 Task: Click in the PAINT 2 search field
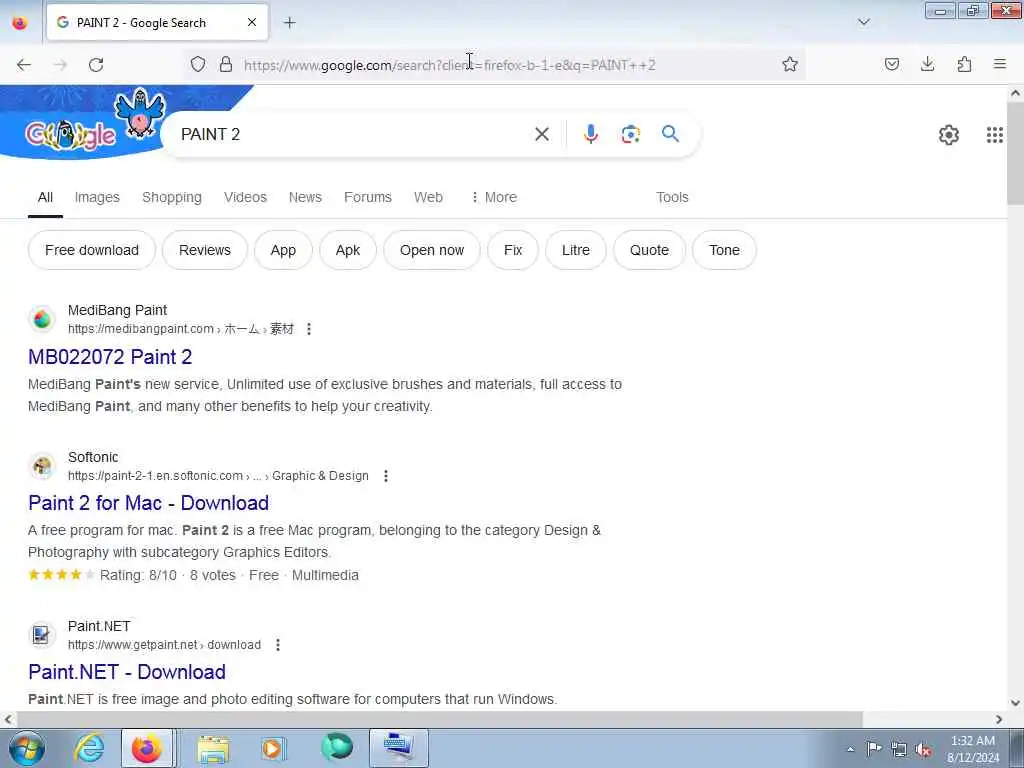tap(353, 134)
